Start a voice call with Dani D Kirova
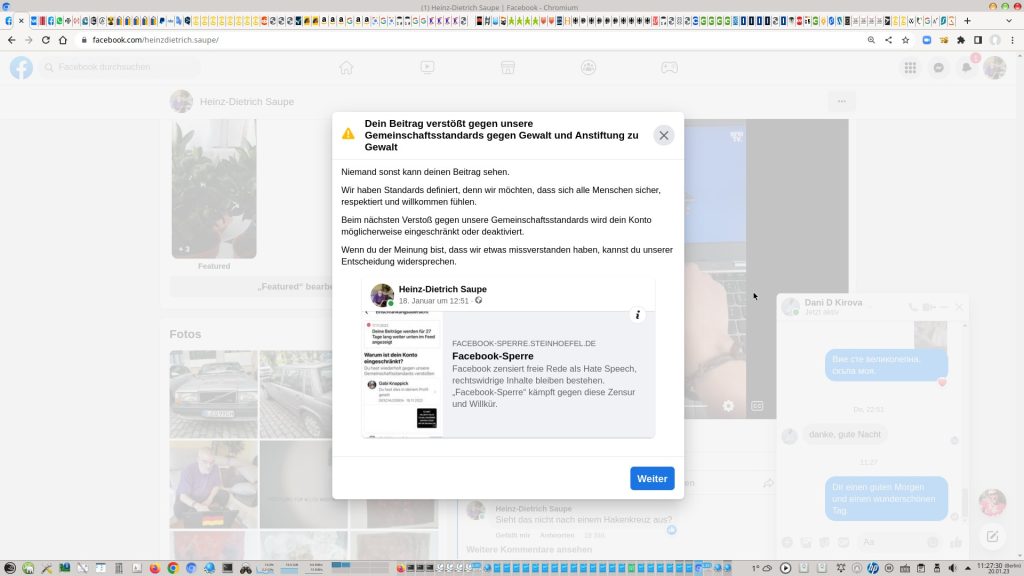 coord(912,307)
